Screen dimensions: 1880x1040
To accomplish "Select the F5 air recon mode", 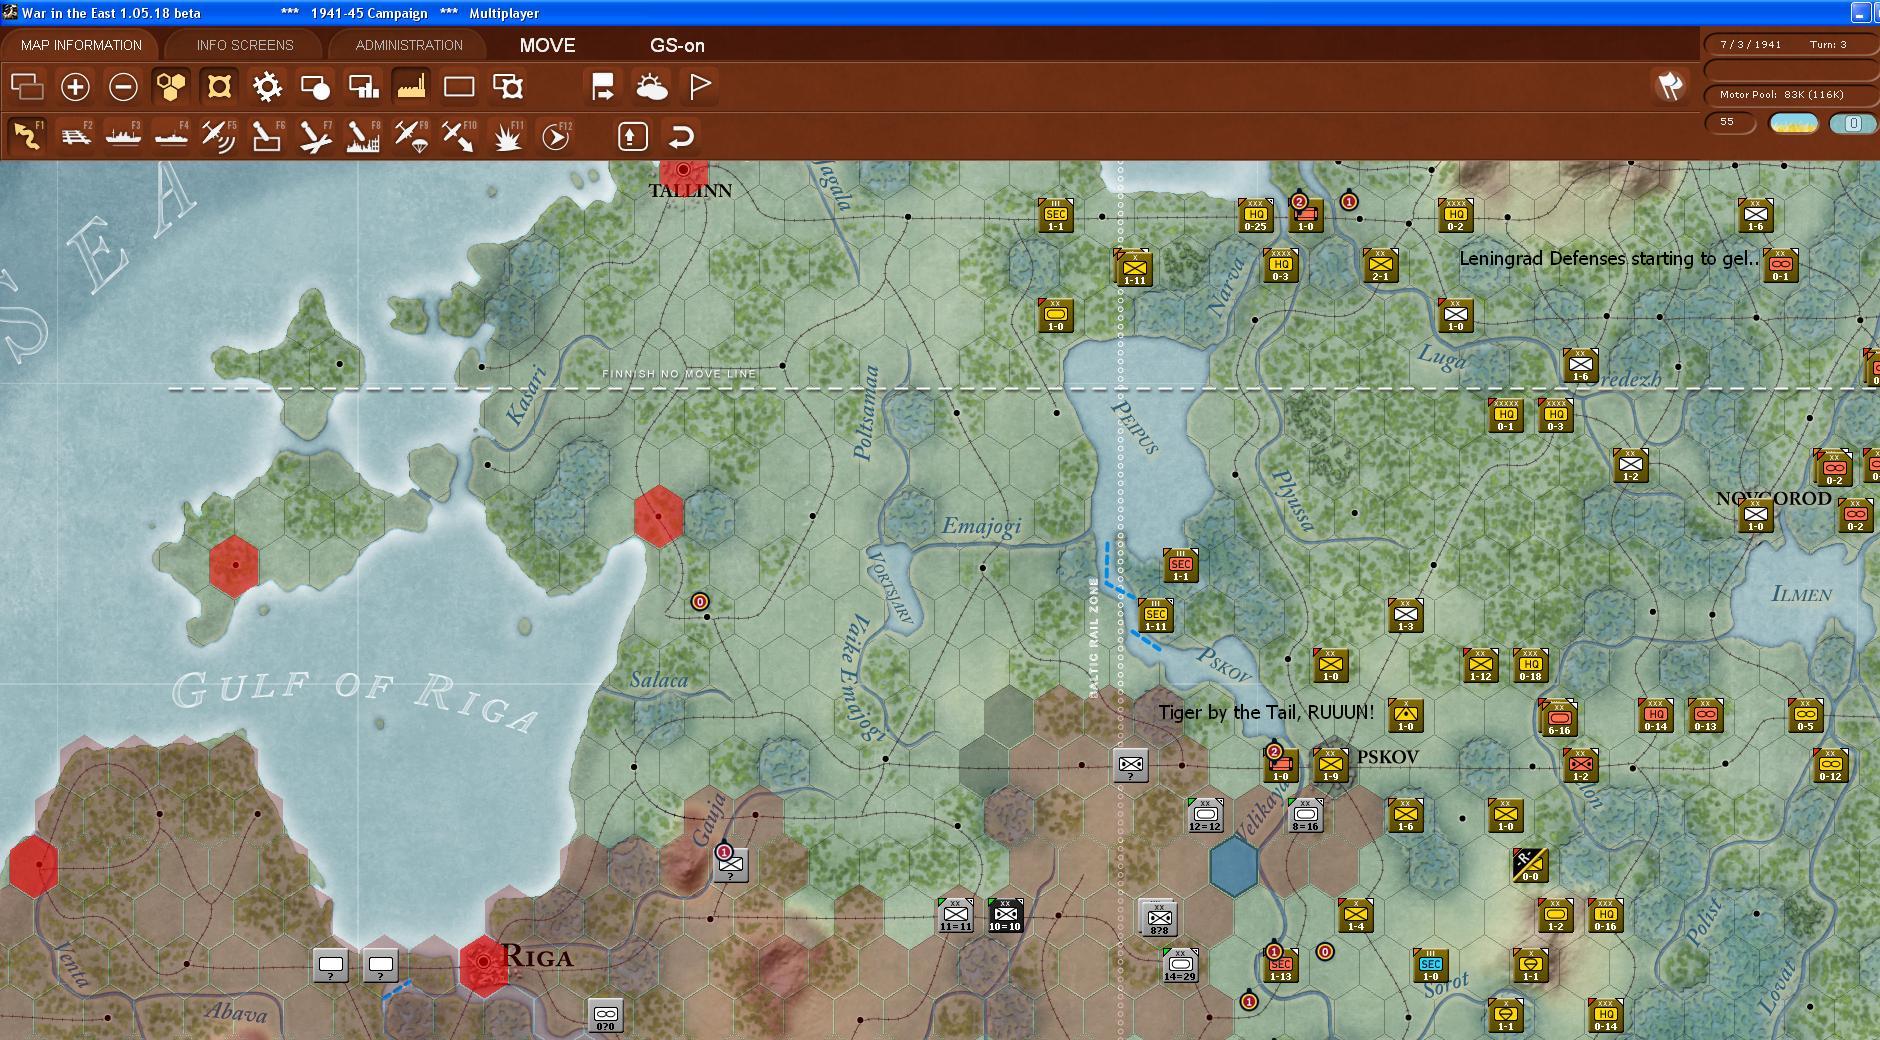I will click(219, 136).
